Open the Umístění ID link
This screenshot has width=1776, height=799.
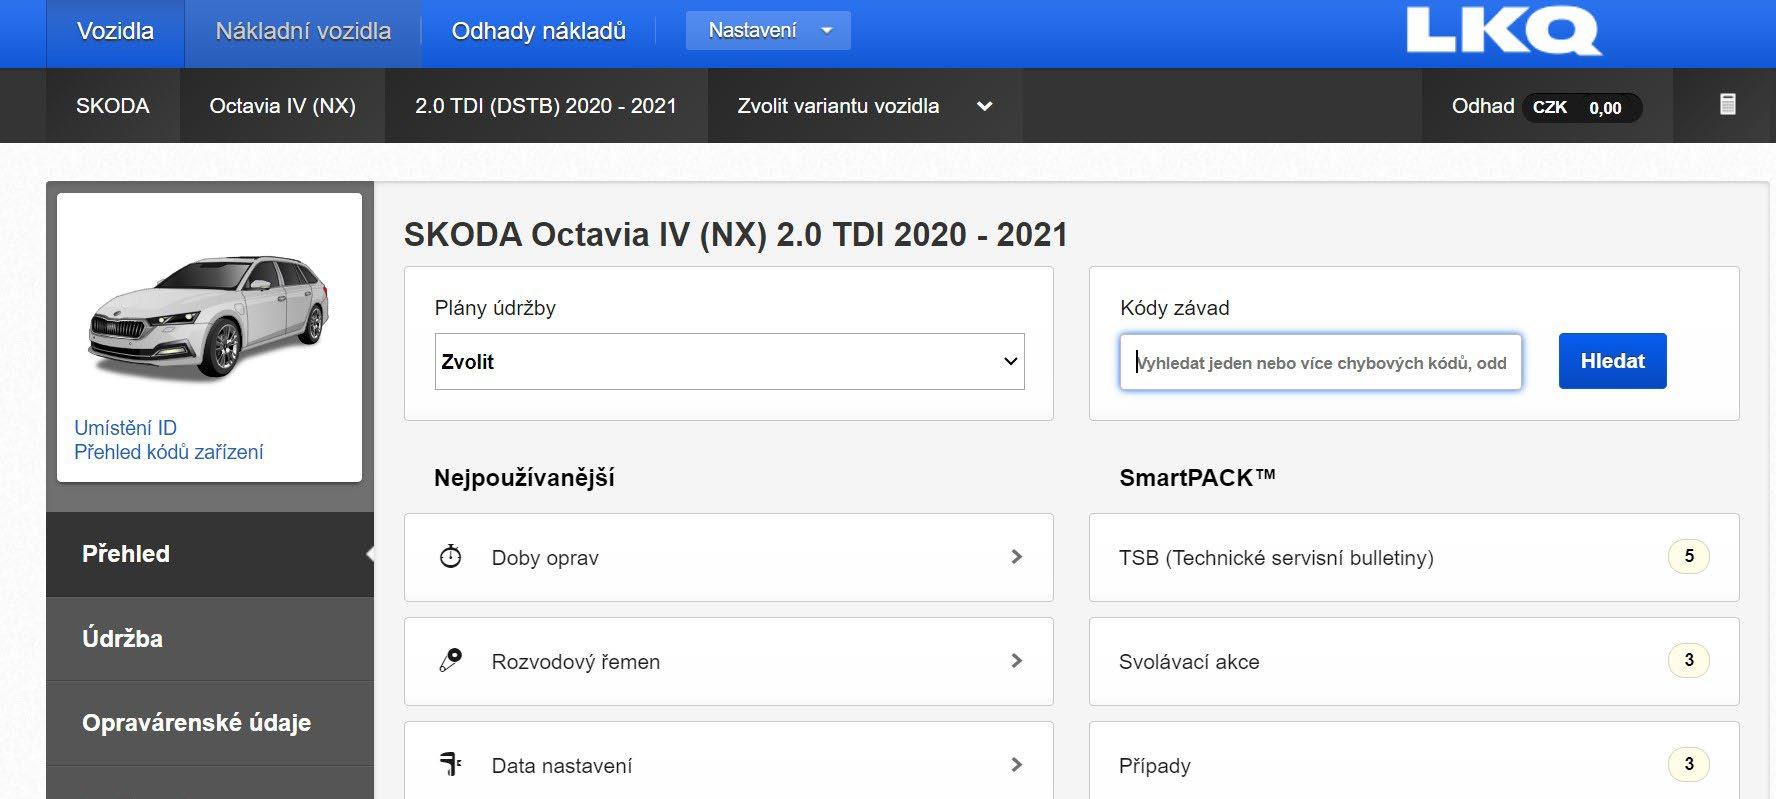tap(125, 428)
